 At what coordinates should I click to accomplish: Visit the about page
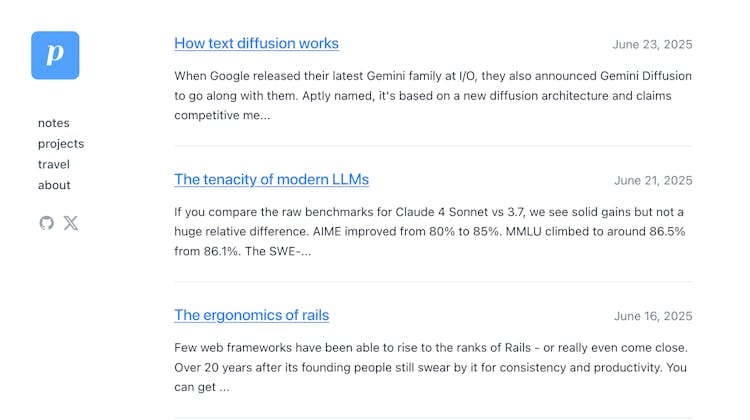tap(54, 185)
